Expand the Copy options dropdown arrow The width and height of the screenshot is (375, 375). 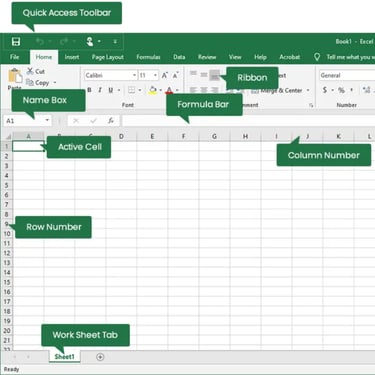[55, 83]
